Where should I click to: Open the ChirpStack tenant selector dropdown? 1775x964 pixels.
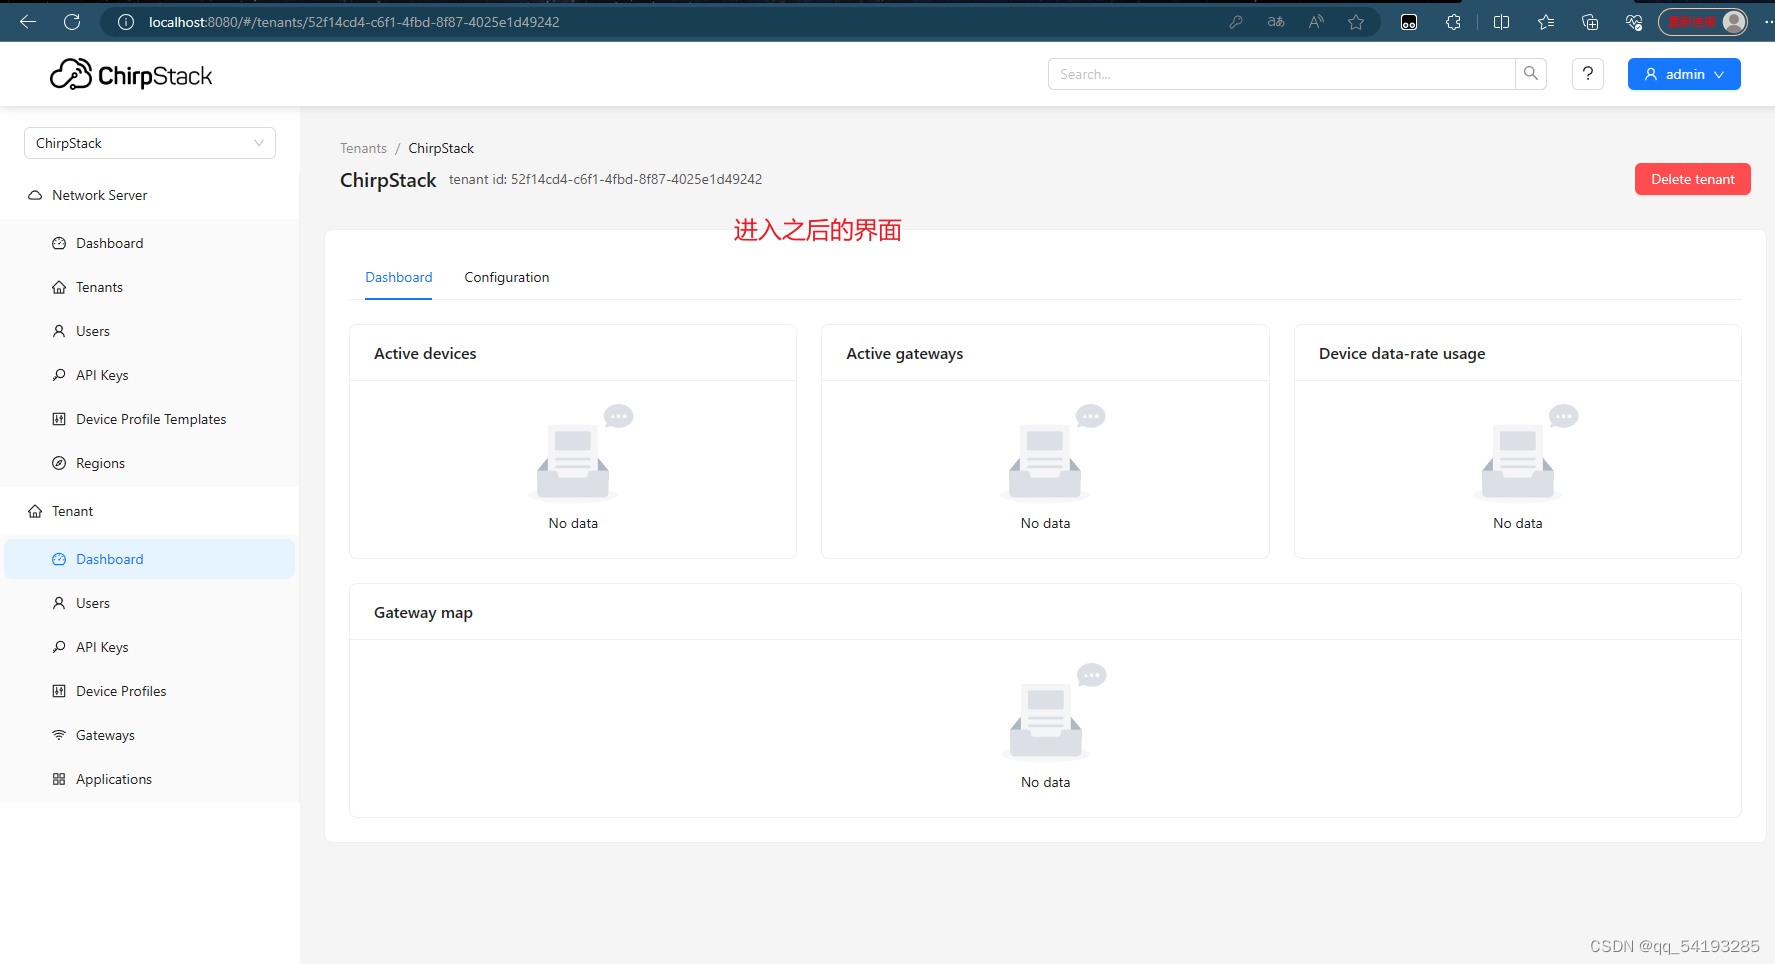(150, 143)
